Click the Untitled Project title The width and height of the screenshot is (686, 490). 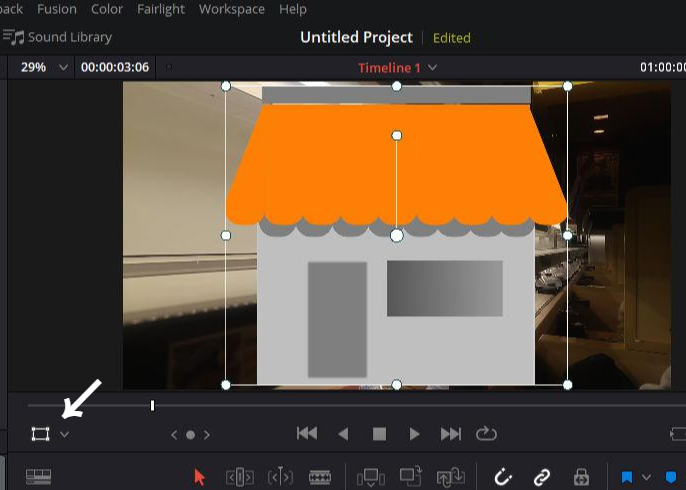coord(356,37)
